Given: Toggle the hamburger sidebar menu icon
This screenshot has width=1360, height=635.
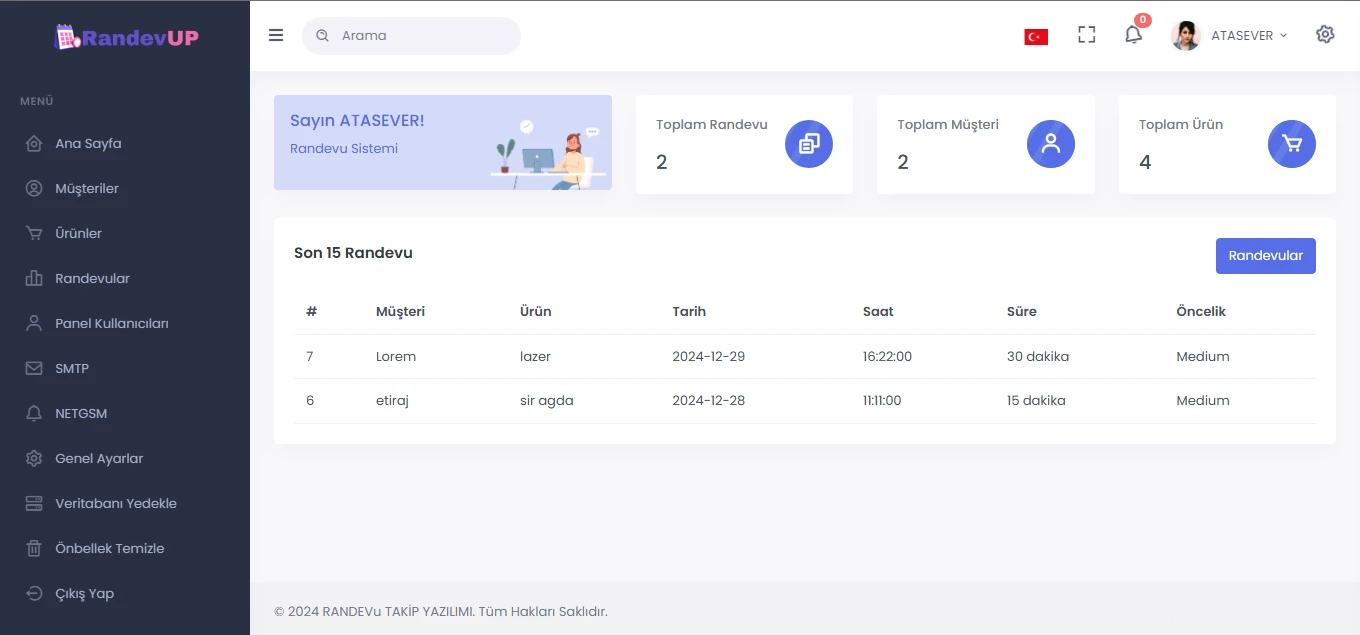Looking at the screenshot, I should click(x=276, y=35).
